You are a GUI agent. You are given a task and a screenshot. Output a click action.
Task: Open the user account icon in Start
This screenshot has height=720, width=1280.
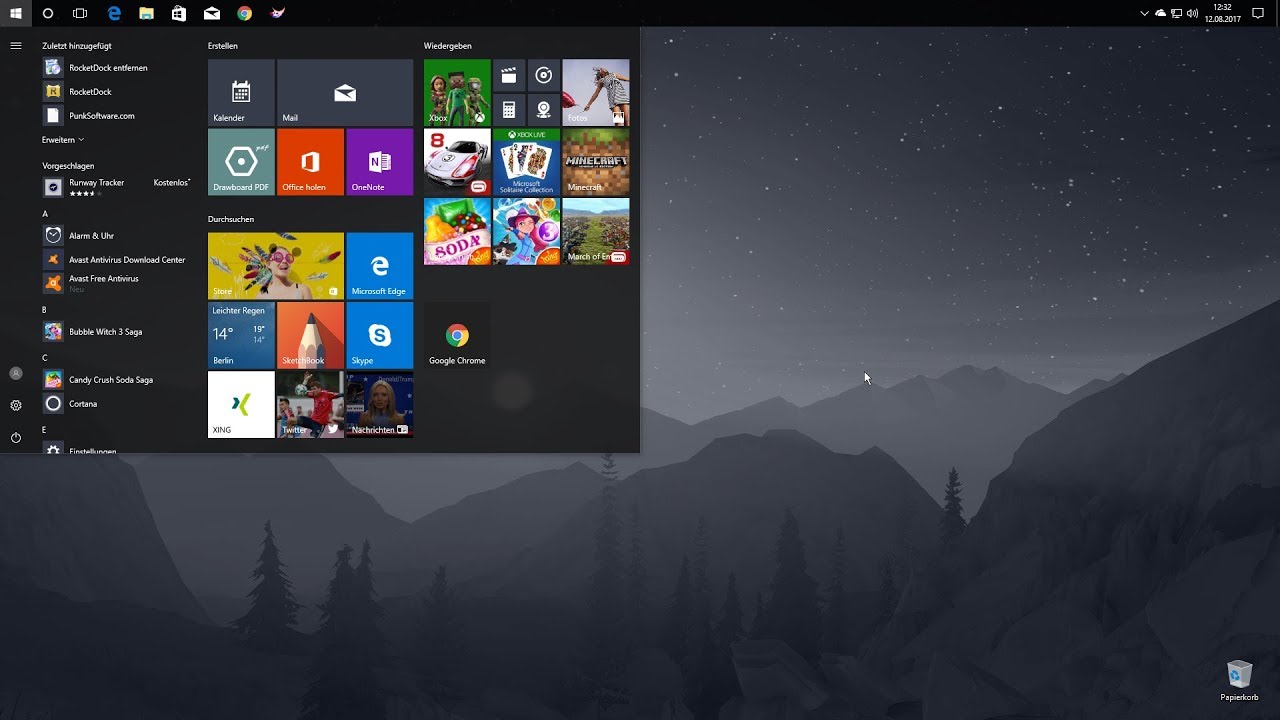pos(16,373)
